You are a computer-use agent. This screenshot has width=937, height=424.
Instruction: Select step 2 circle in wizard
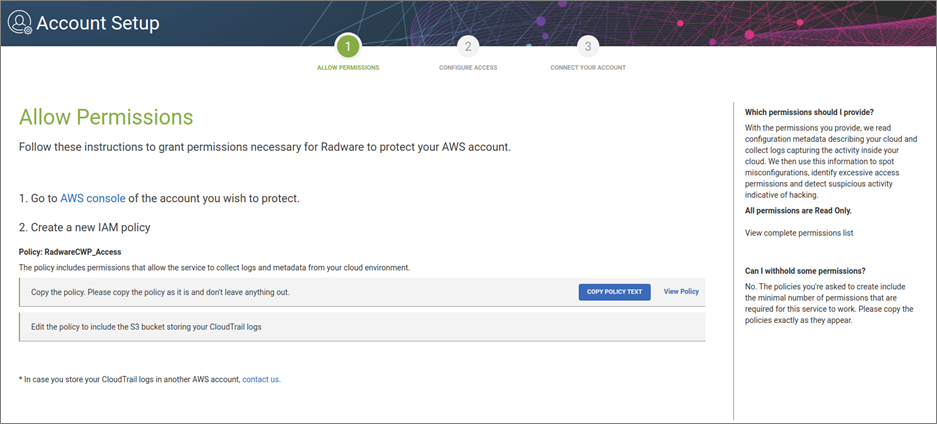[x=468, y=46]
